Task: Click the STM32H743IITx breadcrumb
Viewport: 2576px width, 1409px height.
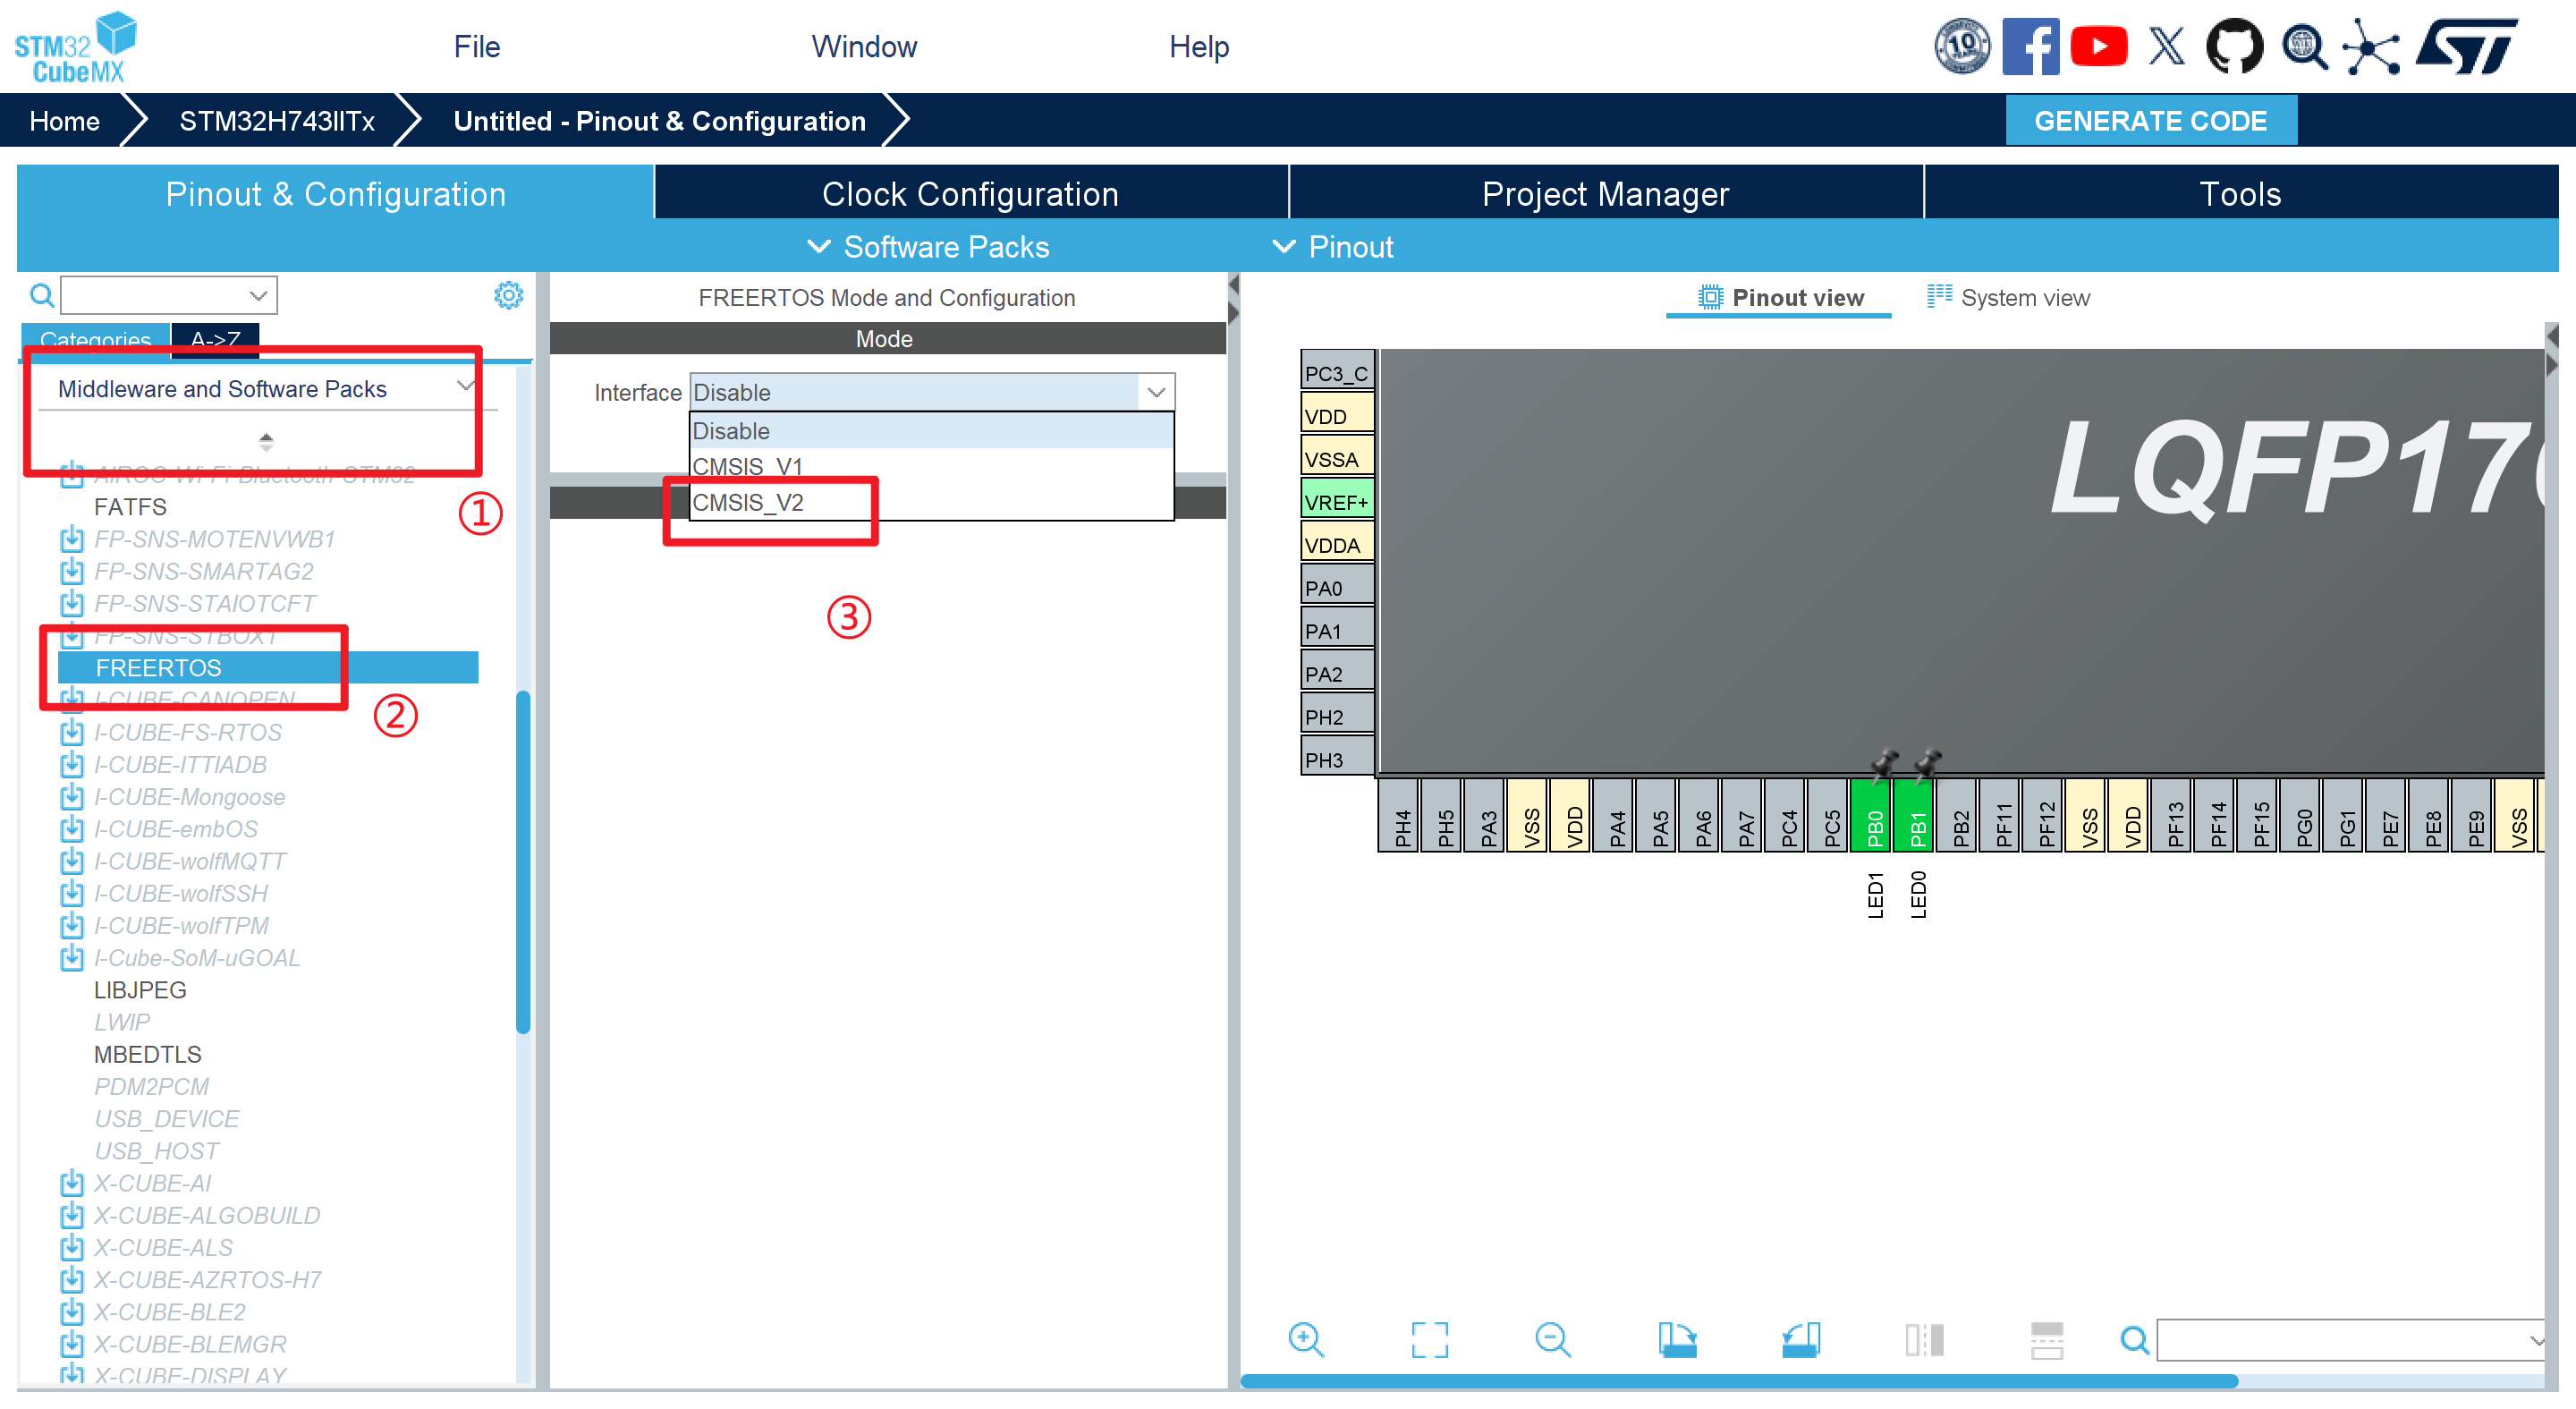Action: [x=277, y=121]
